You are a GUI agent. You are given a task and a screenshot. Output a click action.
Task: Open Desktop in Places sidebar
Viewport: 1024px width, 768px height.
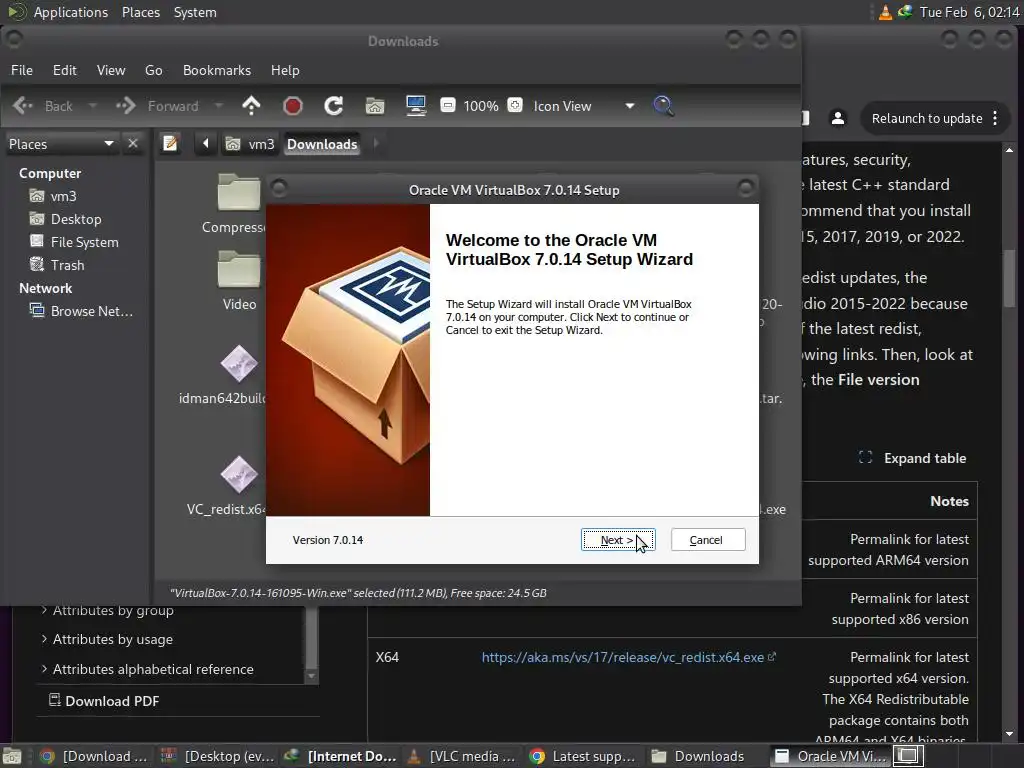65,219
